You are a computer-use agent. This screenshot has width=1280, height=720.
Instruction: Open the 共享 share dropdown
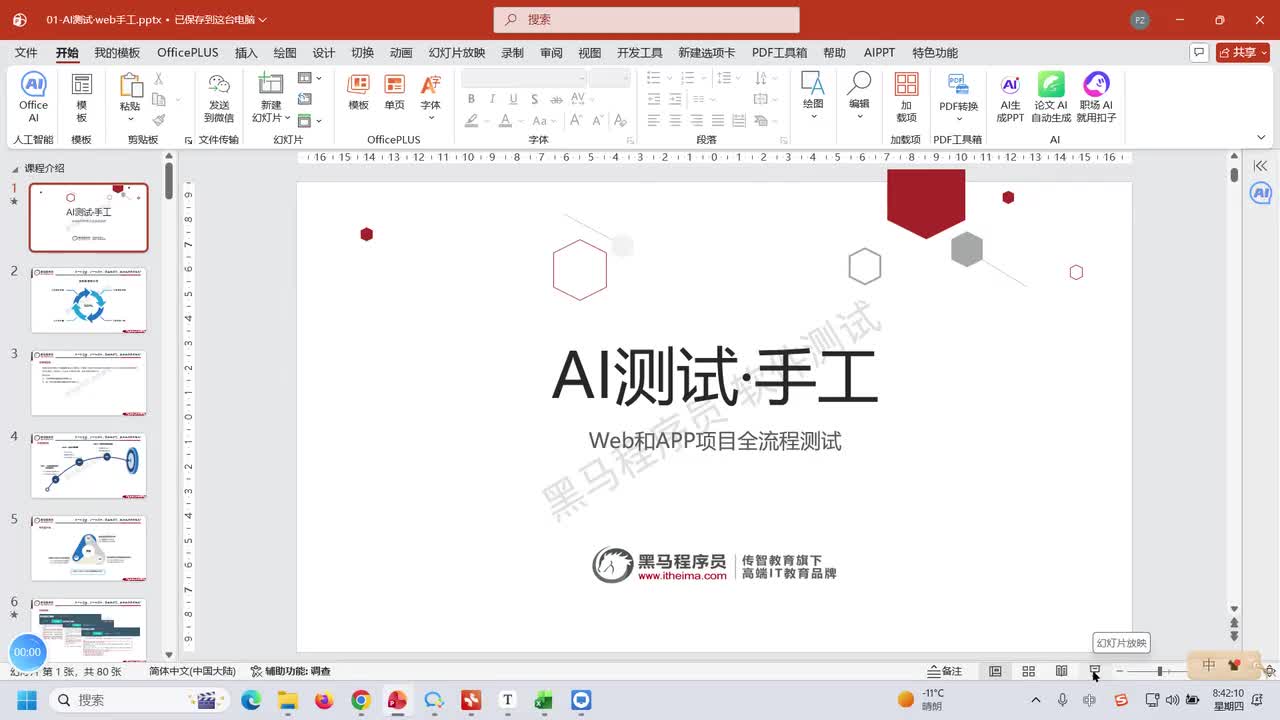[x=1243, y=52]
